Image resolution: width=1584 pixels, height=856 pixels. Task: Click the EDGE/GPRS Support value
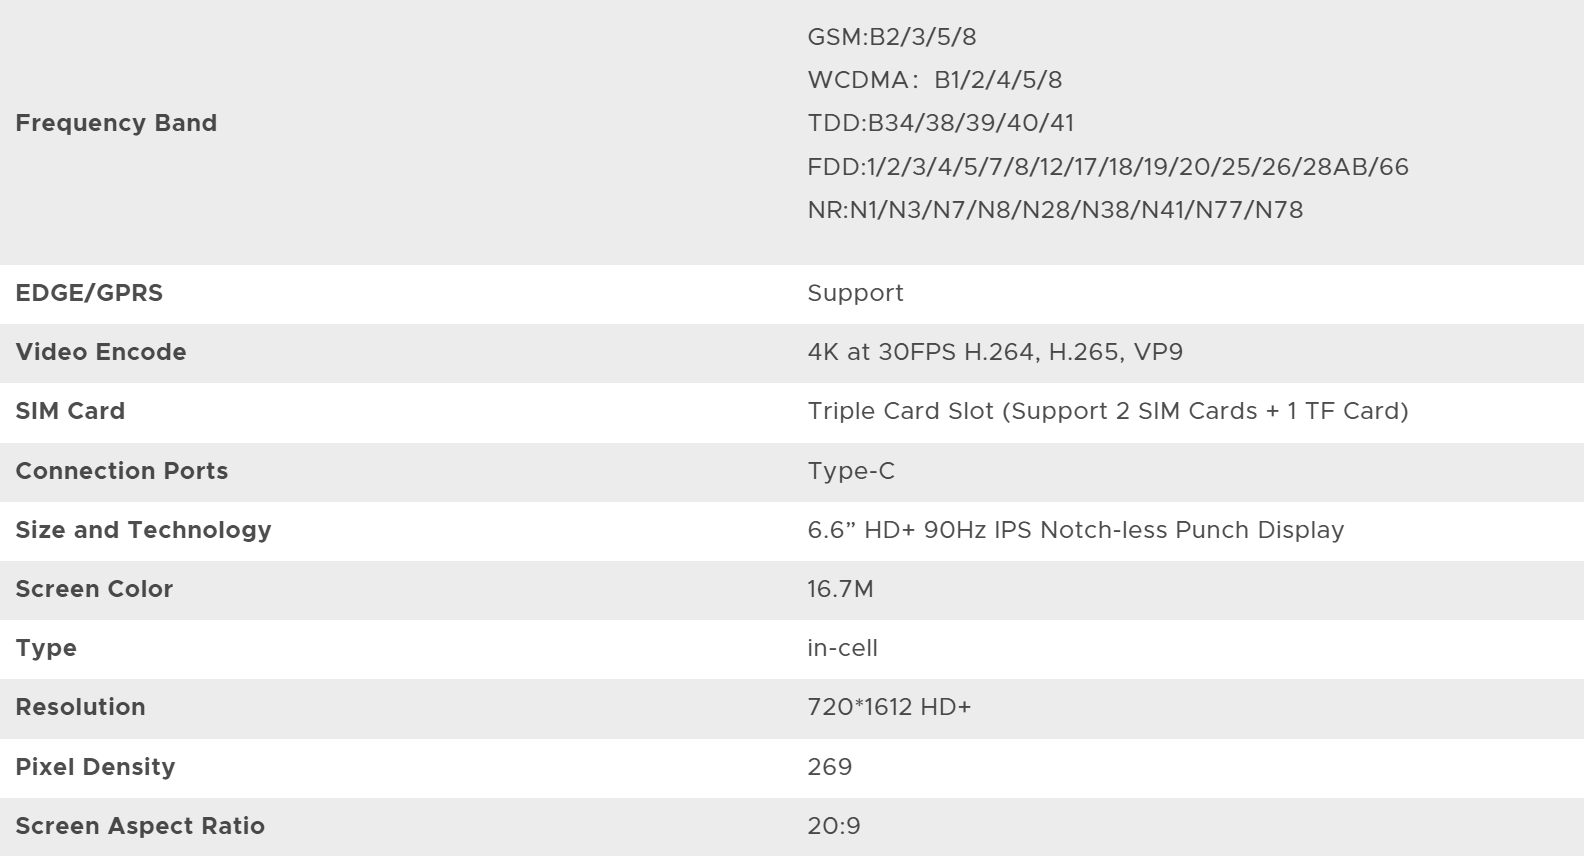(855, 293)
